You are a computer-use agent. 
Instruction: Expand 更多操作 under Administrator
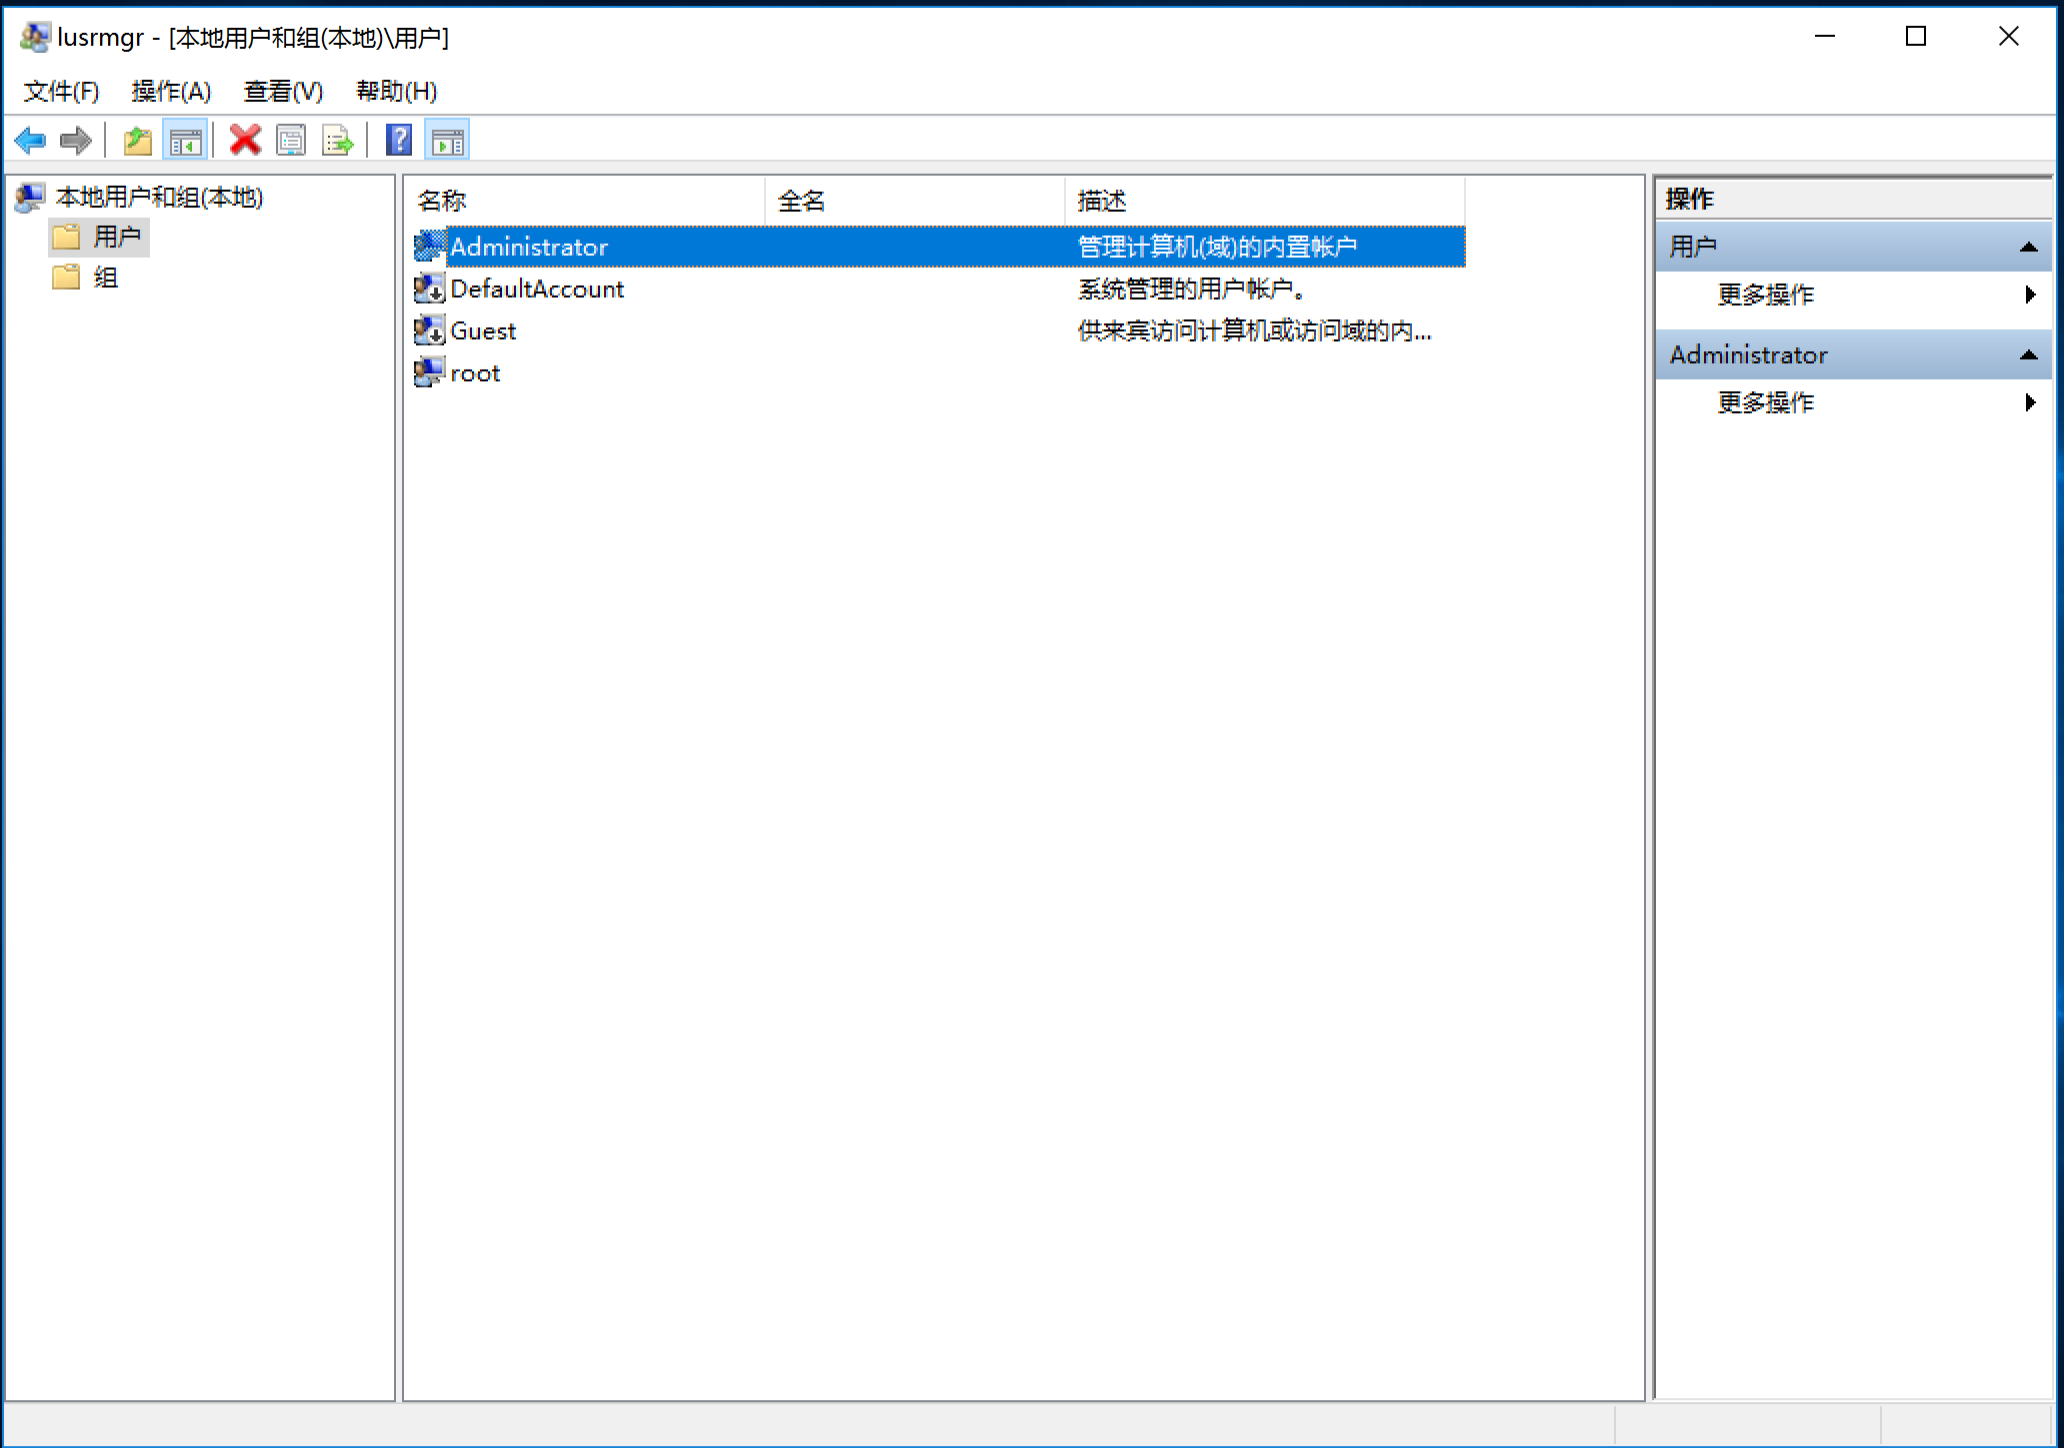coord(1765,403)
